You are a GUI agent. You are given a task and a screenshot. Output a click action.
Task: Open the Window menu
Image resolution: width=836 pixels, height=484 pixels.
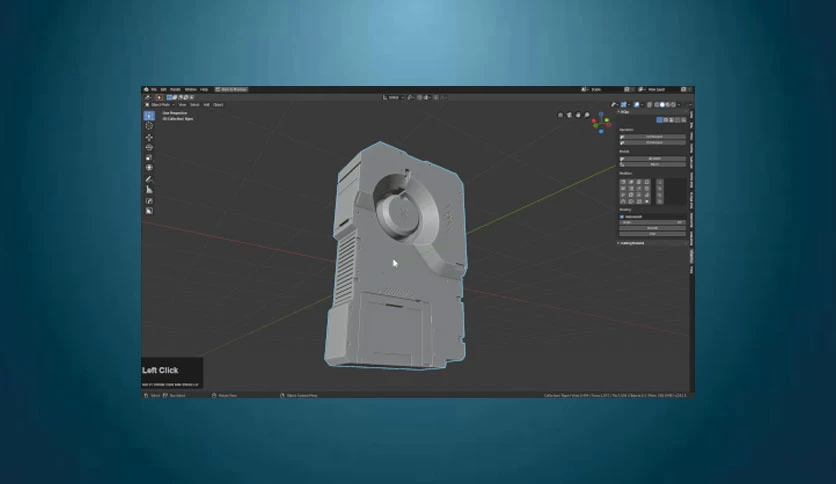point(190,90)
